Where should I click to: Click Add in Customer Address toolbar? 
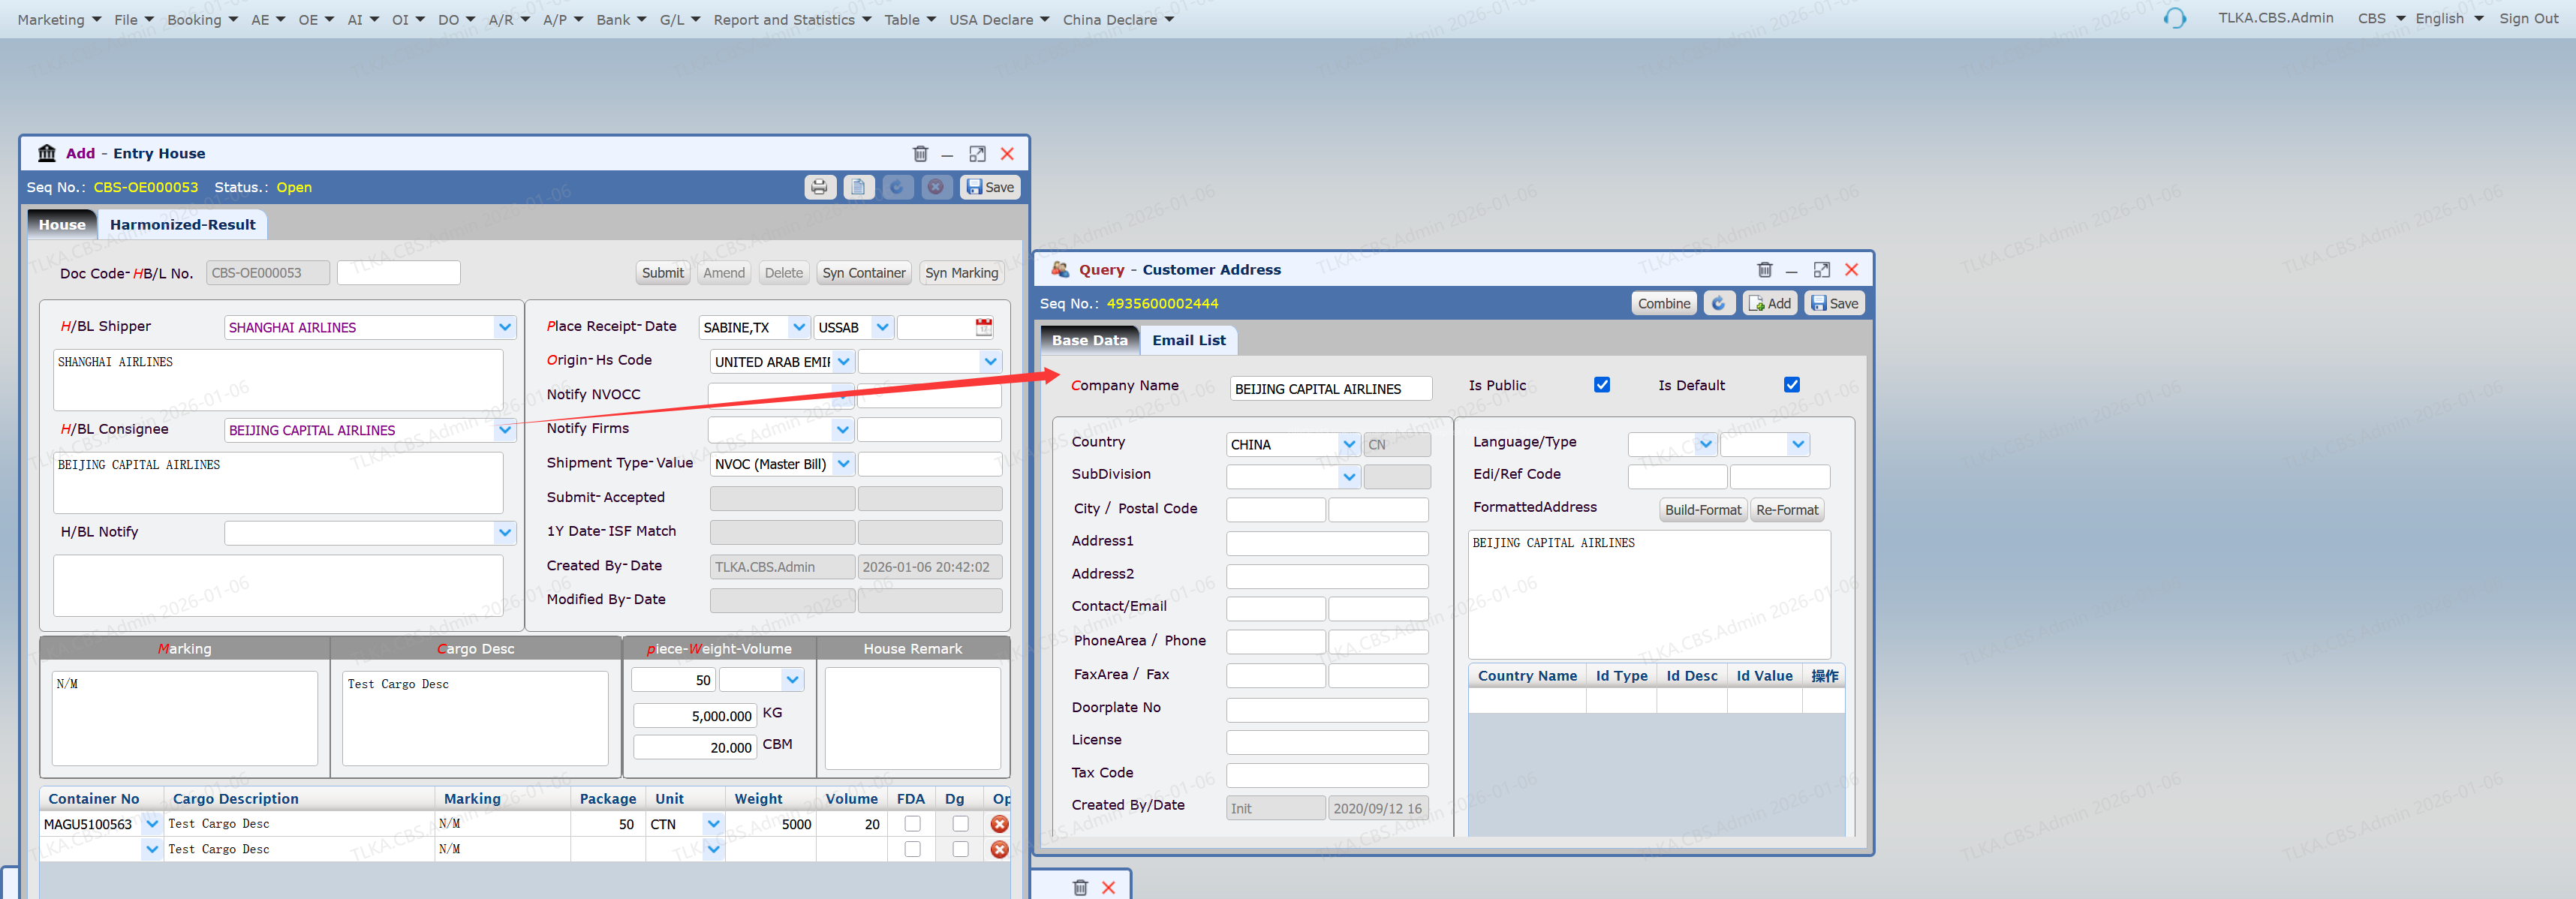[1770, 303]
